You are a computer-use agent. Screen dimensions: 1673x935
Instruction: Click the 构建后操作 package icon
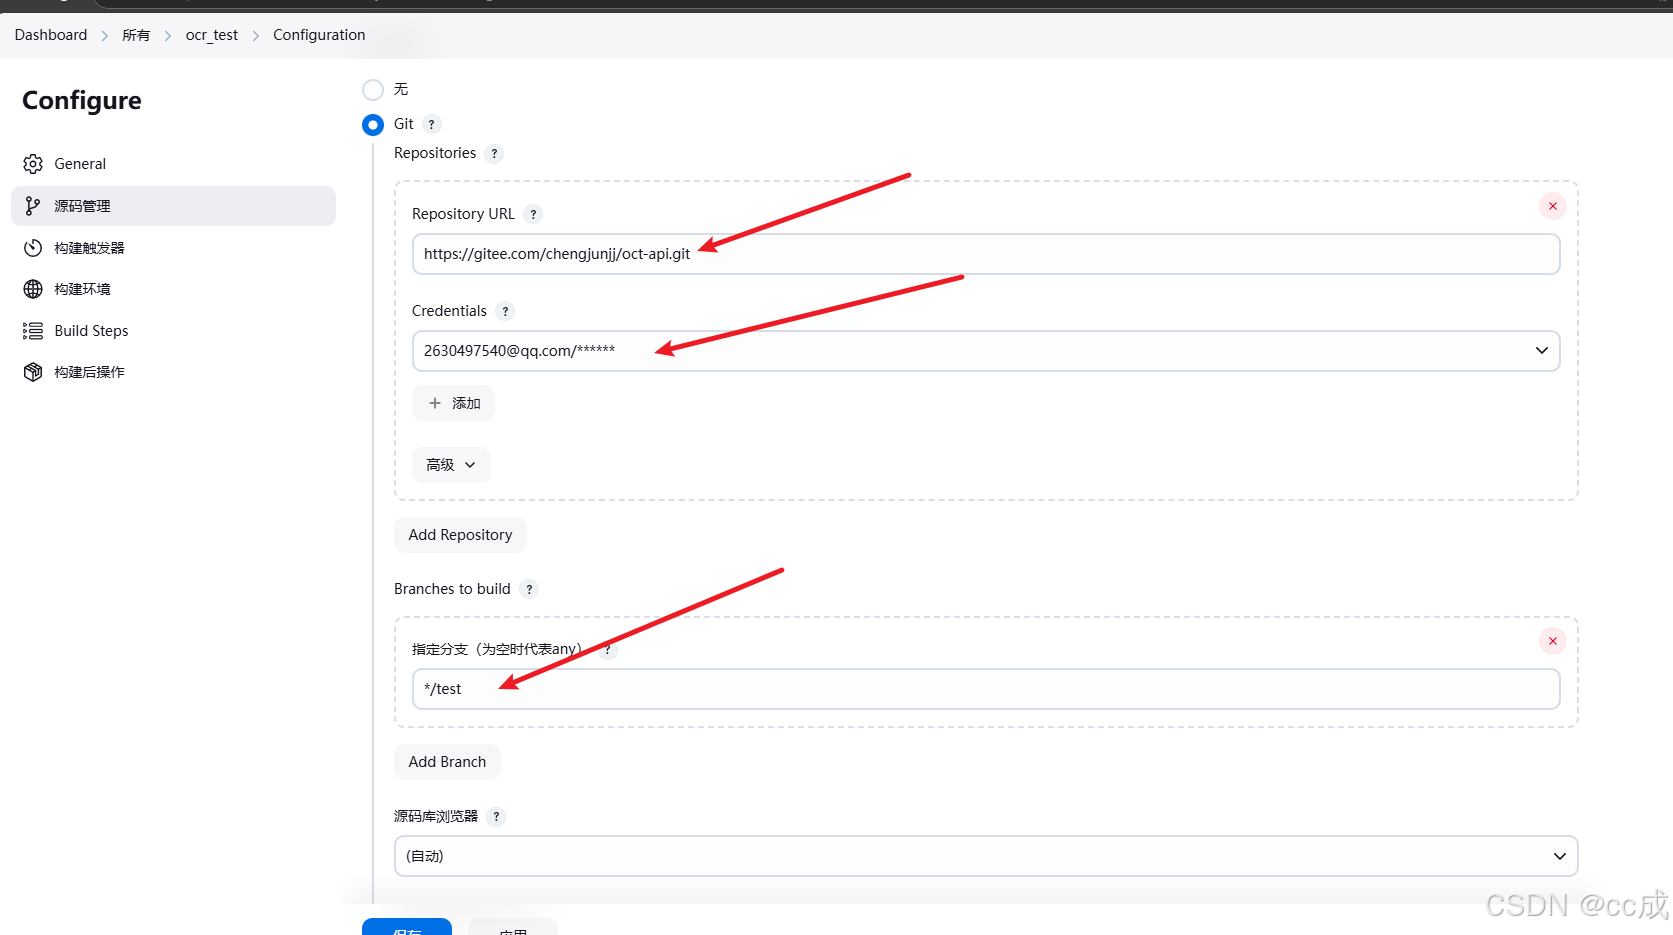(x=33, y=371)
